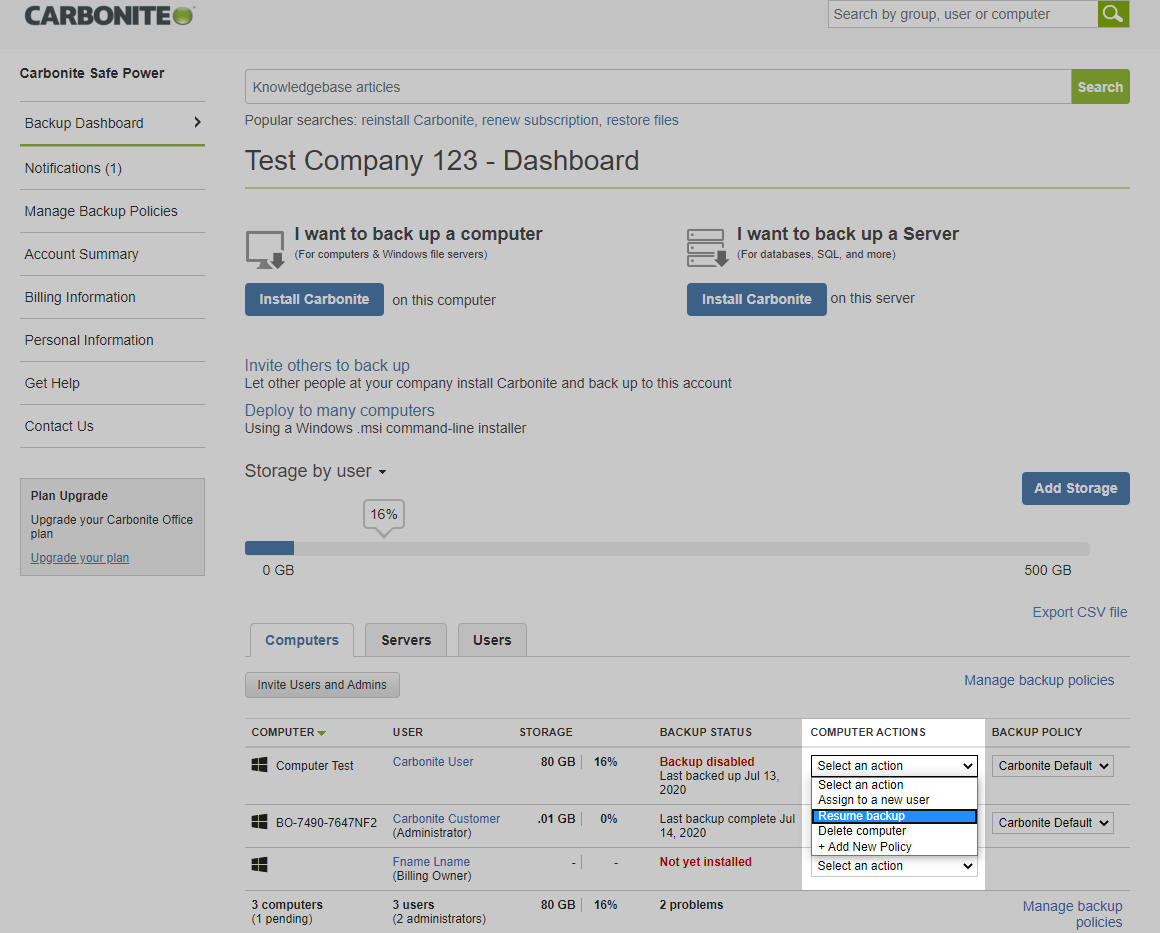Viewport: 1160px width, 933px height.
Task: Click Windows icon beside Computer Test
Action: [259, 765]
